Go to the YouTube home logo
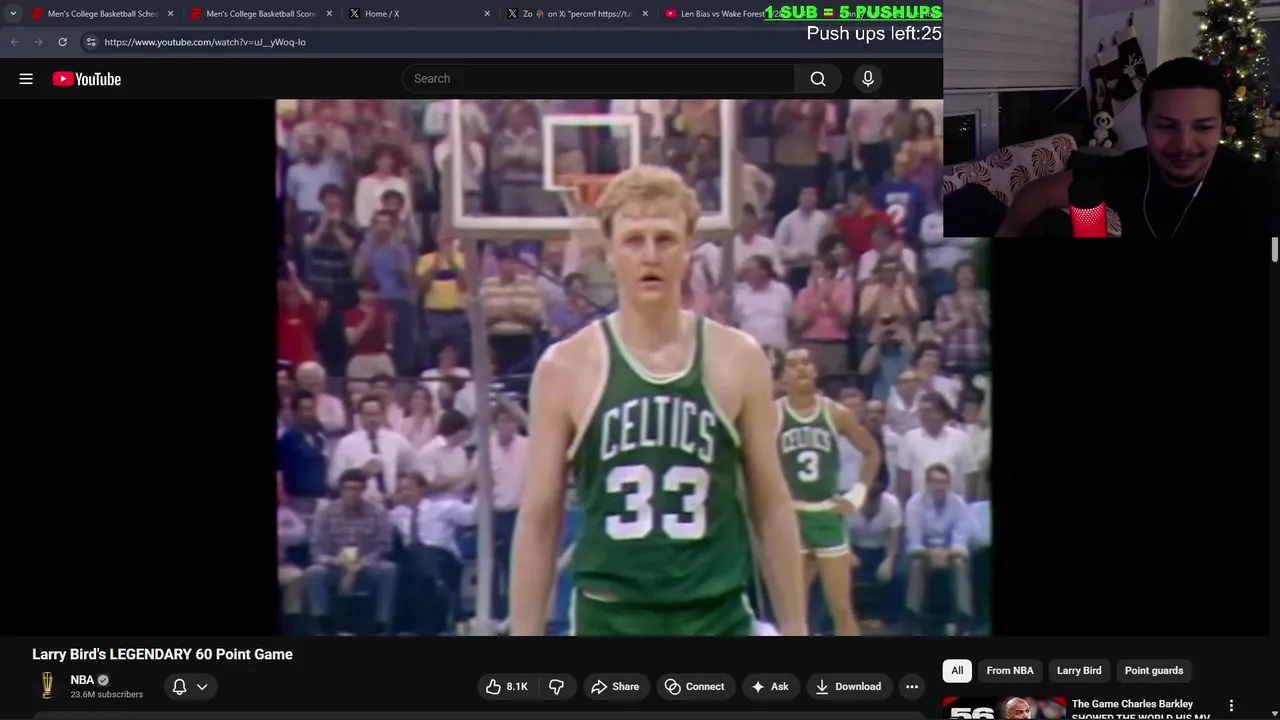 [x=87, y=79]
